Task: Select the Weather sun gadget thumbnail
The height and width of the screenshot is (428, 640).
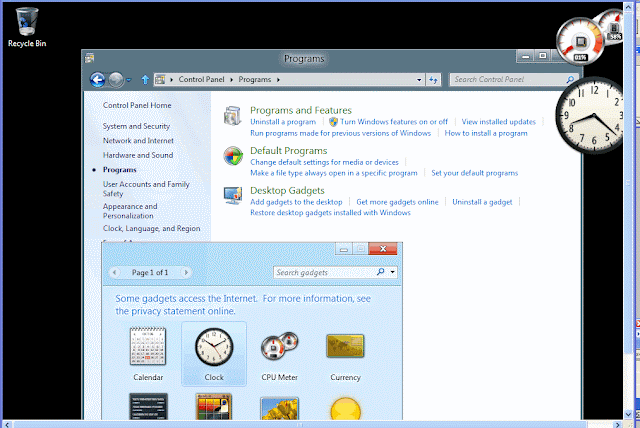Action: (346, 409)
